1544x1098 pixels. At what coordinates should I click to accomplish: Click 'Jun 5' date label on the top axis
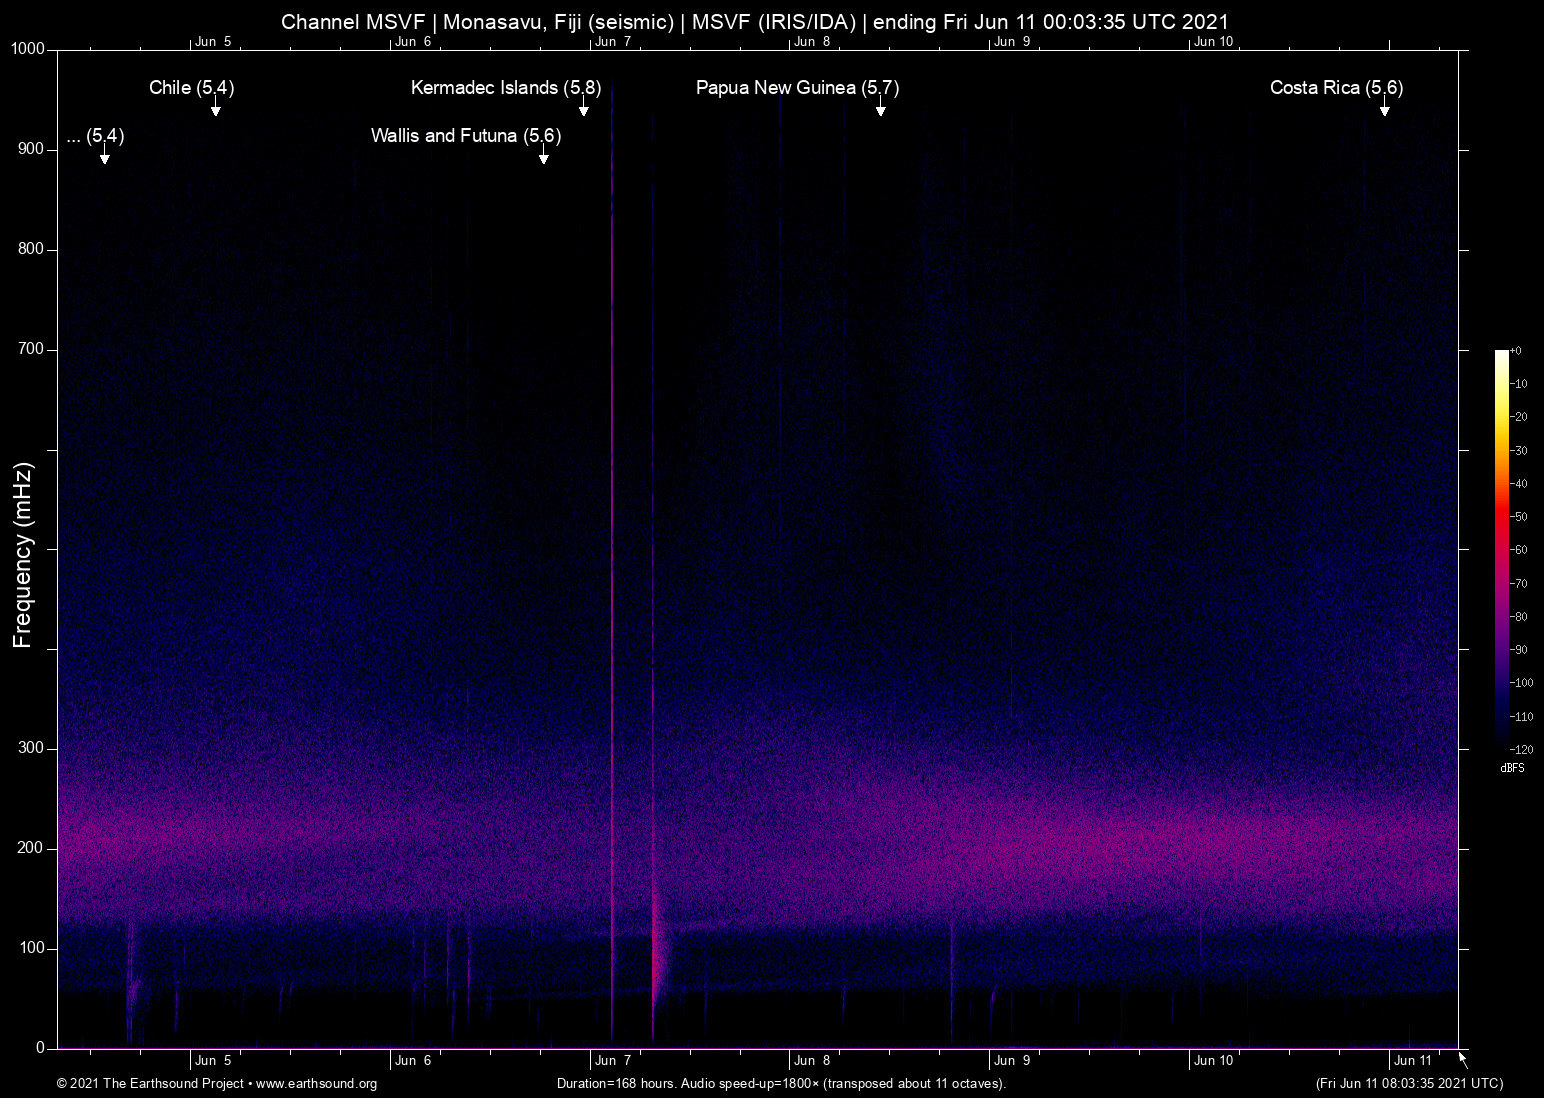[213, 42]
